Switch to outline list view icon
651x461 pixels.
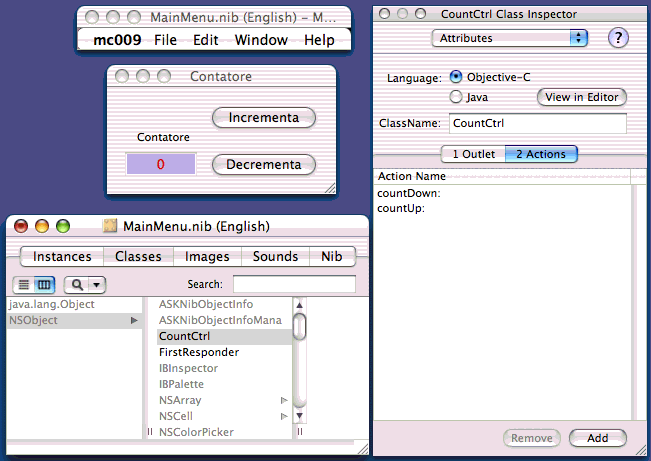tap(25, 284)
